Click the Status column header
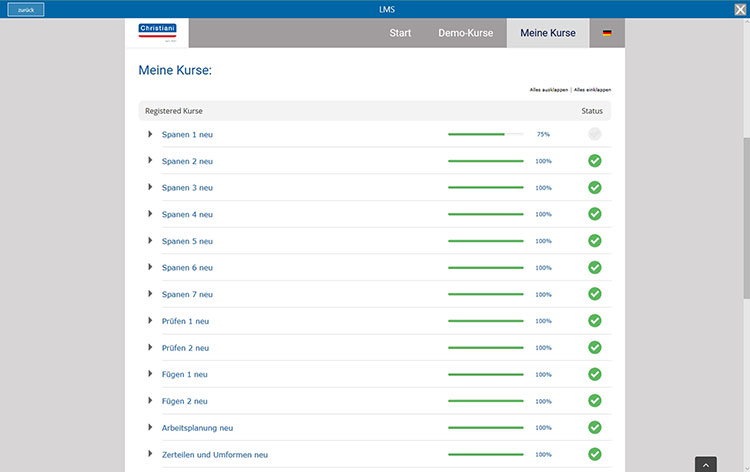Image resolution: width=750 pixels, height=472 pixels. click(x=592, y=111)
